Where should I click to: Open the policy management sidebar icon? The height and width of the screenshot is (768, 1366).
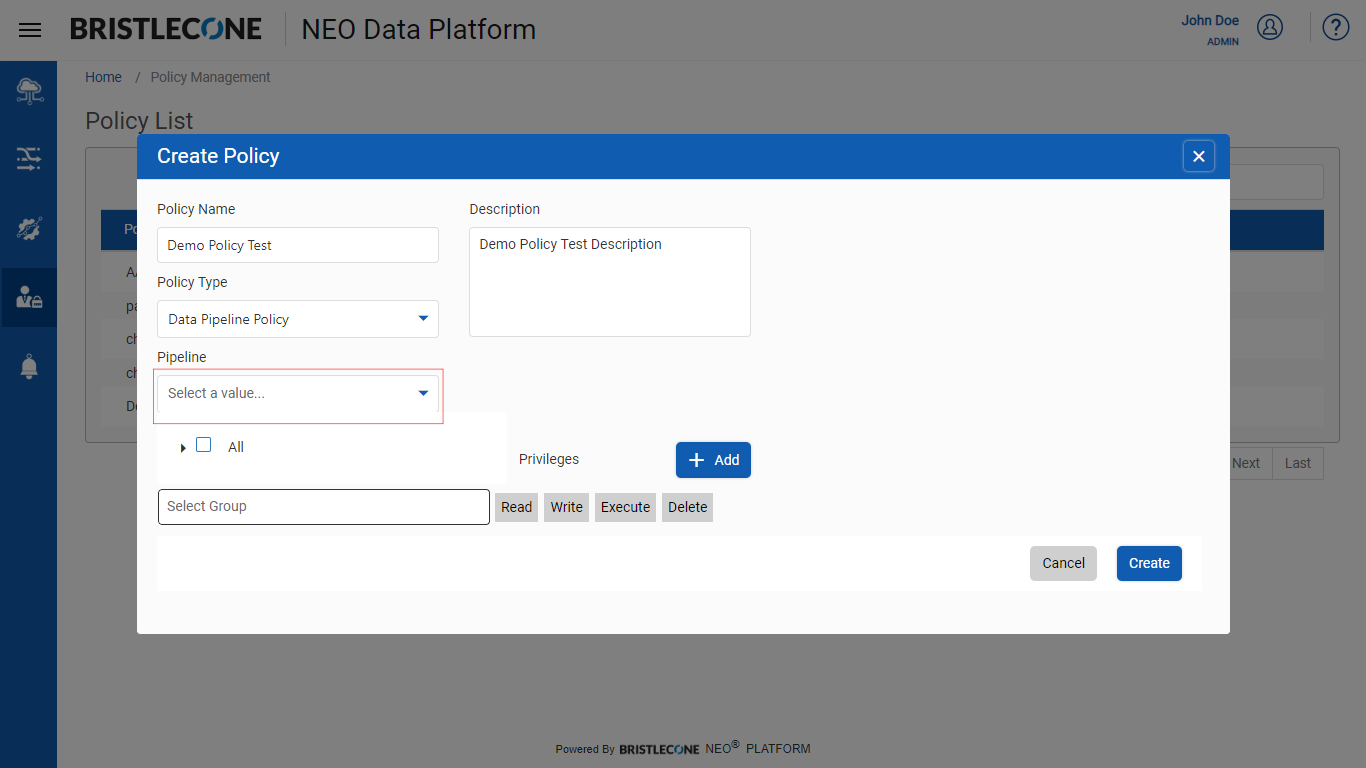coord(29,297)
